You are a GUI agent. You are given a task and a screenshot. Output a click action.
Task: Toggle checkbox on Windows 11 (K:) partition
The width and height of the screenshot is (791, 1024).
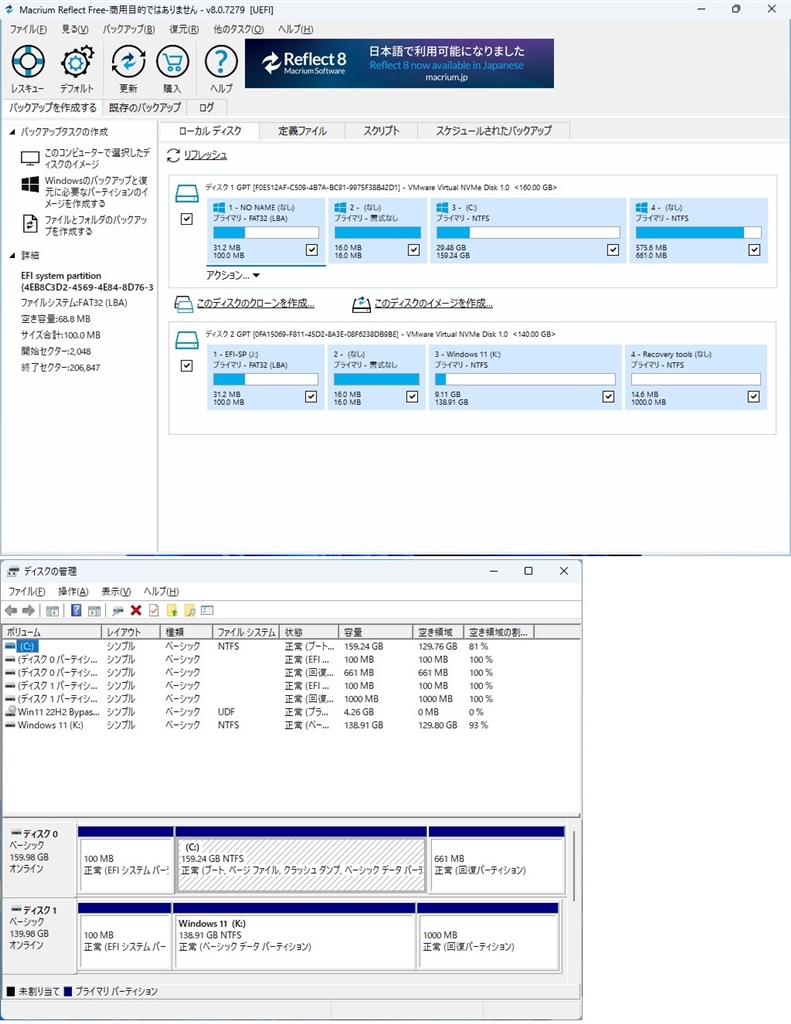(609, 396)
